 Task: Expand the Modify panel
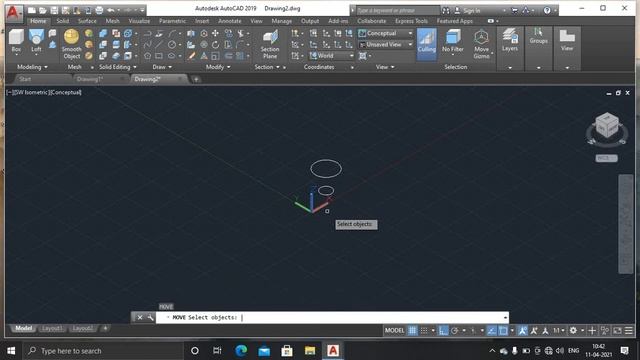(x=218, y=67)
